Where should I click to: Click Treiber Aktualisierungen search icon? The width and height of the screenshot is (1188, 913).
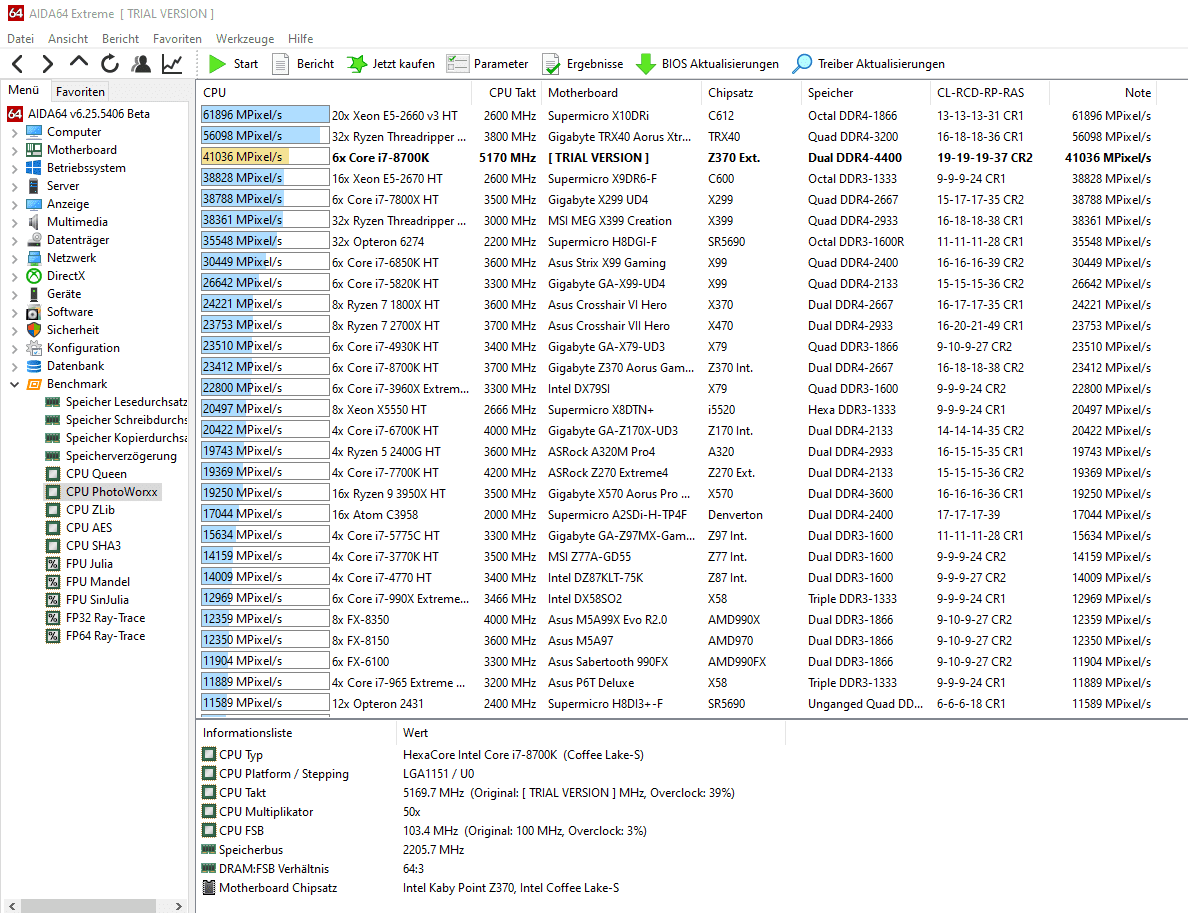pos(802,64)
